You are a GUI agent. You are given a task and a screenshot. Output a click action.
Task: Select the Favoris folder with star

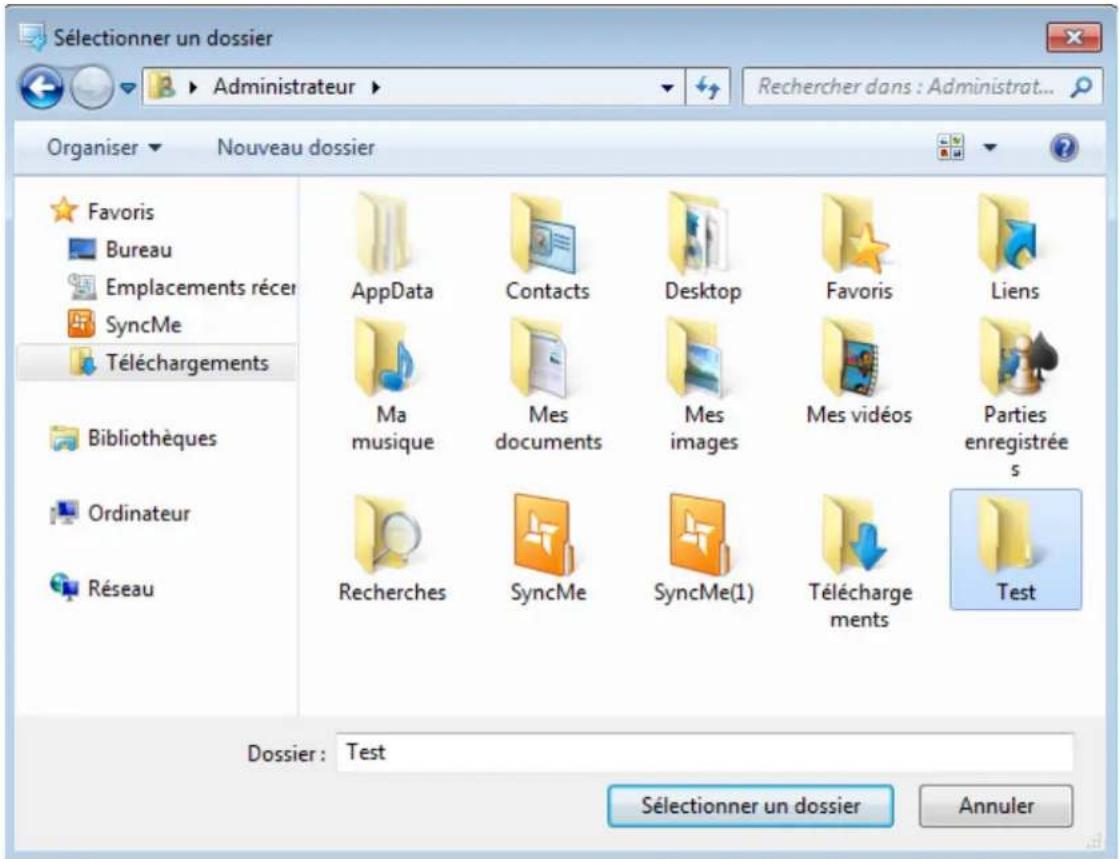[x=856, y=233]
